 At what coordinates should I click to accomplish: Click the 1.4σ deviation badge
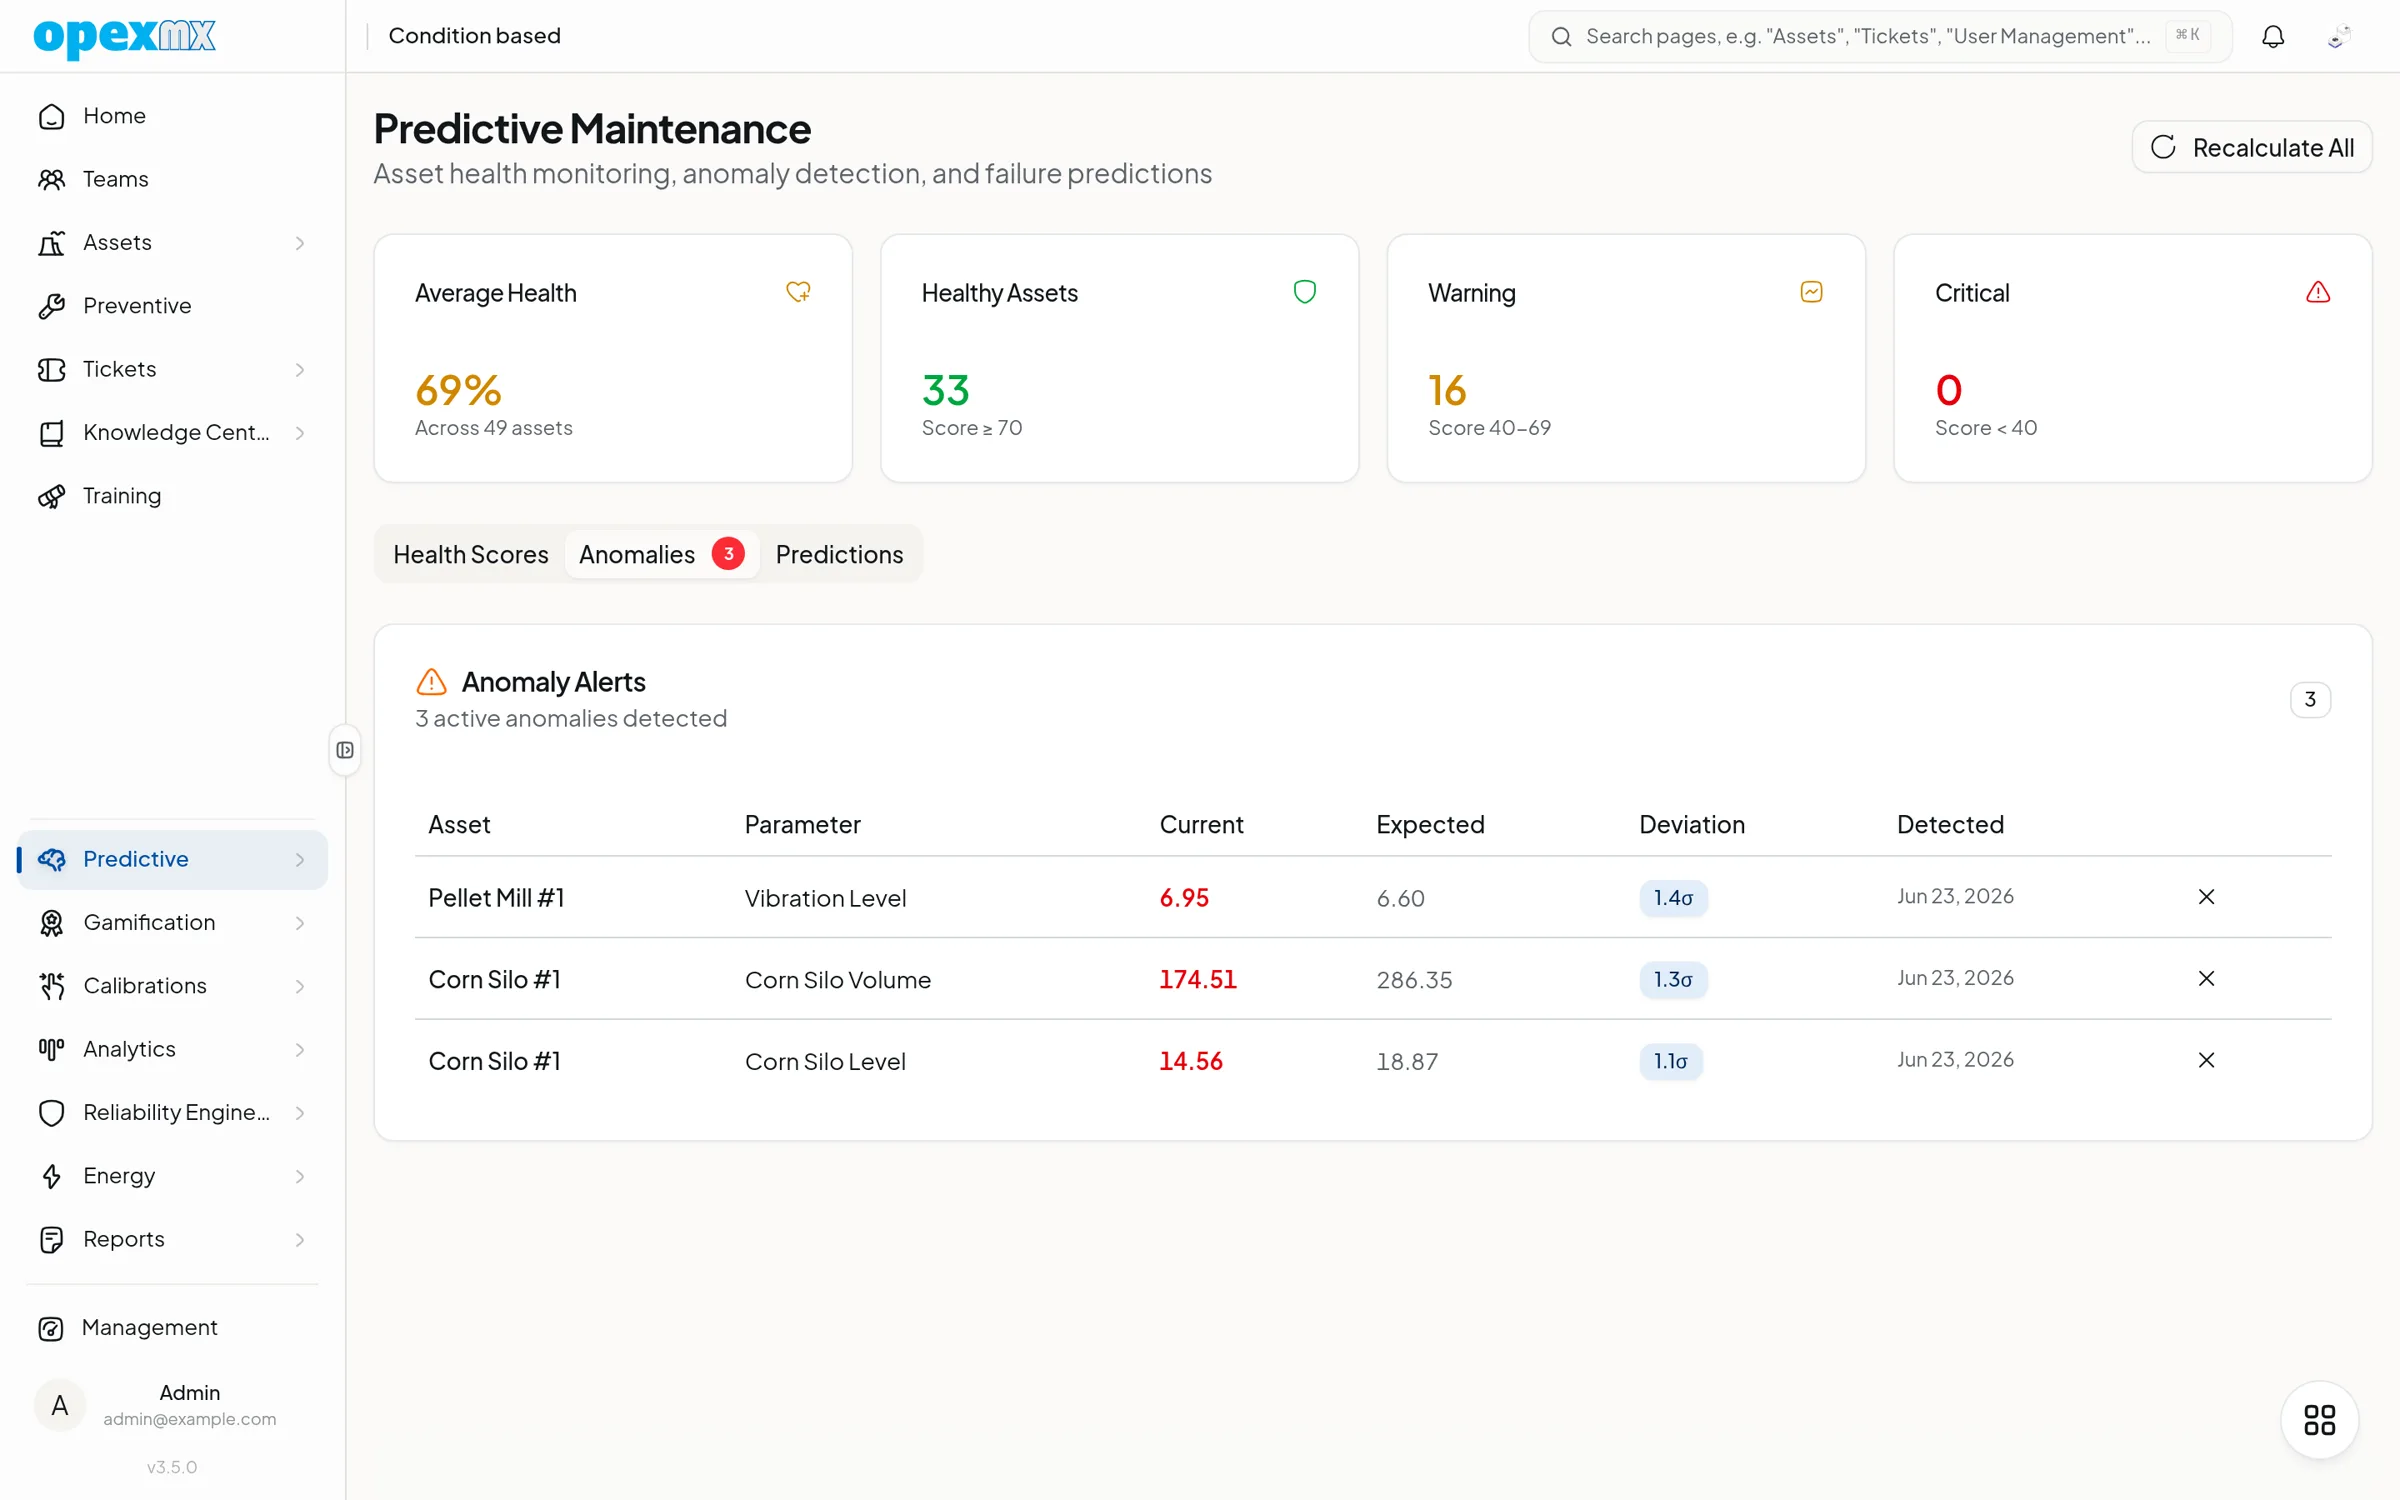coord(1673,898)
